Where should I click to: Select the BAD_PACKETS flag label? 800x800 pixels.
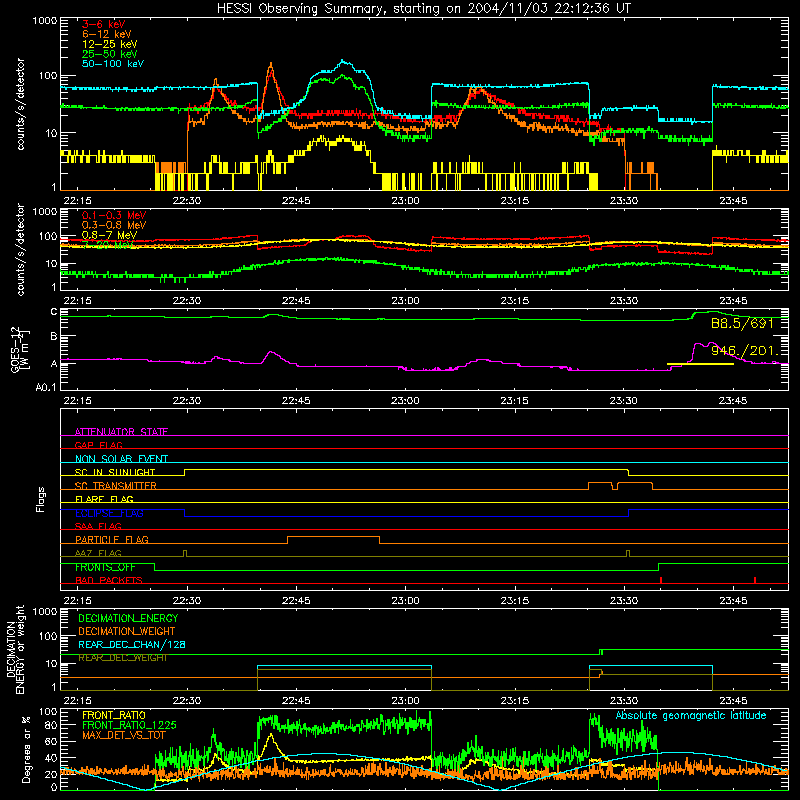(x=109, y=580)
